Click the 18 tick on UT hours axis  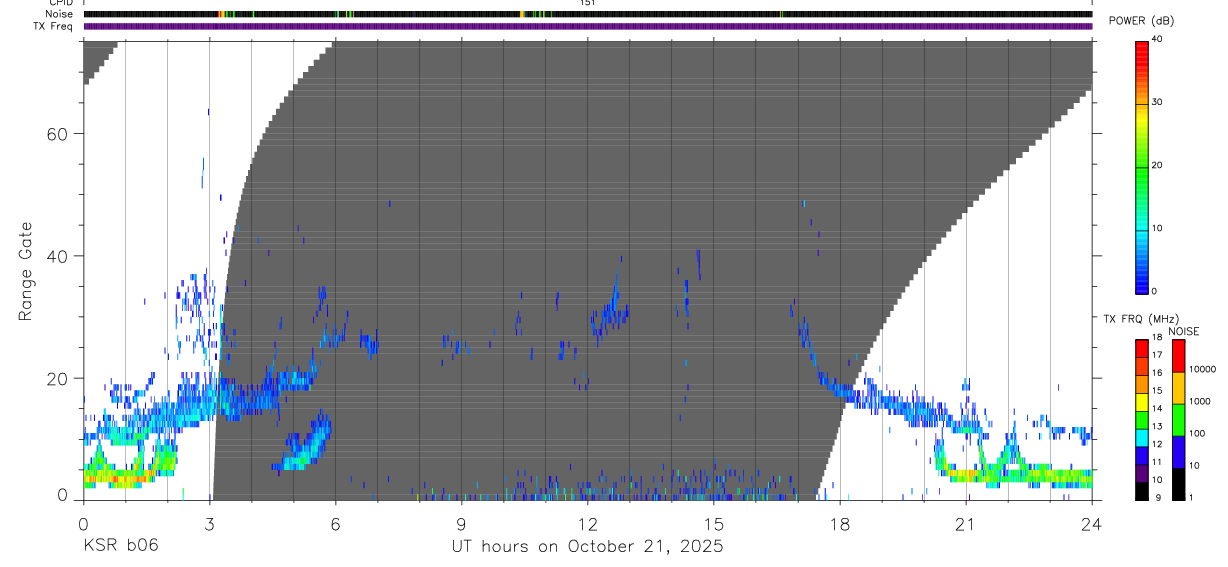tap(840, 523)
